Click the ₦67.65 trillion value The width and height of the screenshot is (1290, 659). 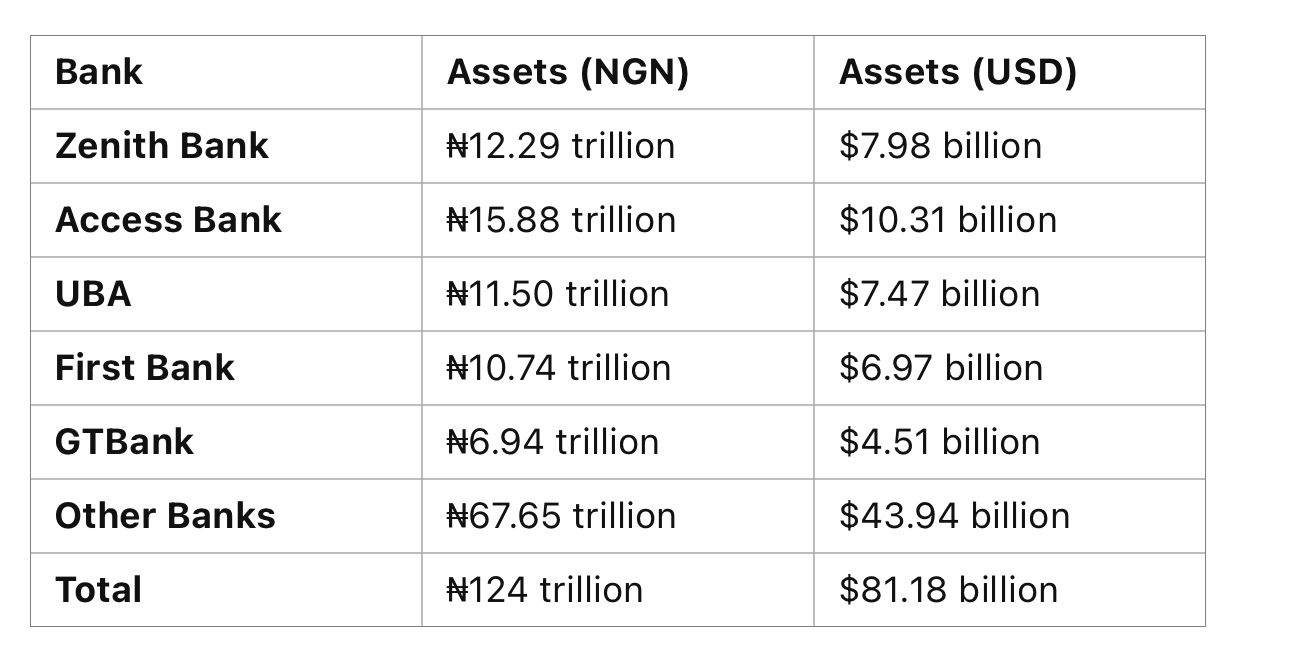pyautogui.click(x=560, y=516)
